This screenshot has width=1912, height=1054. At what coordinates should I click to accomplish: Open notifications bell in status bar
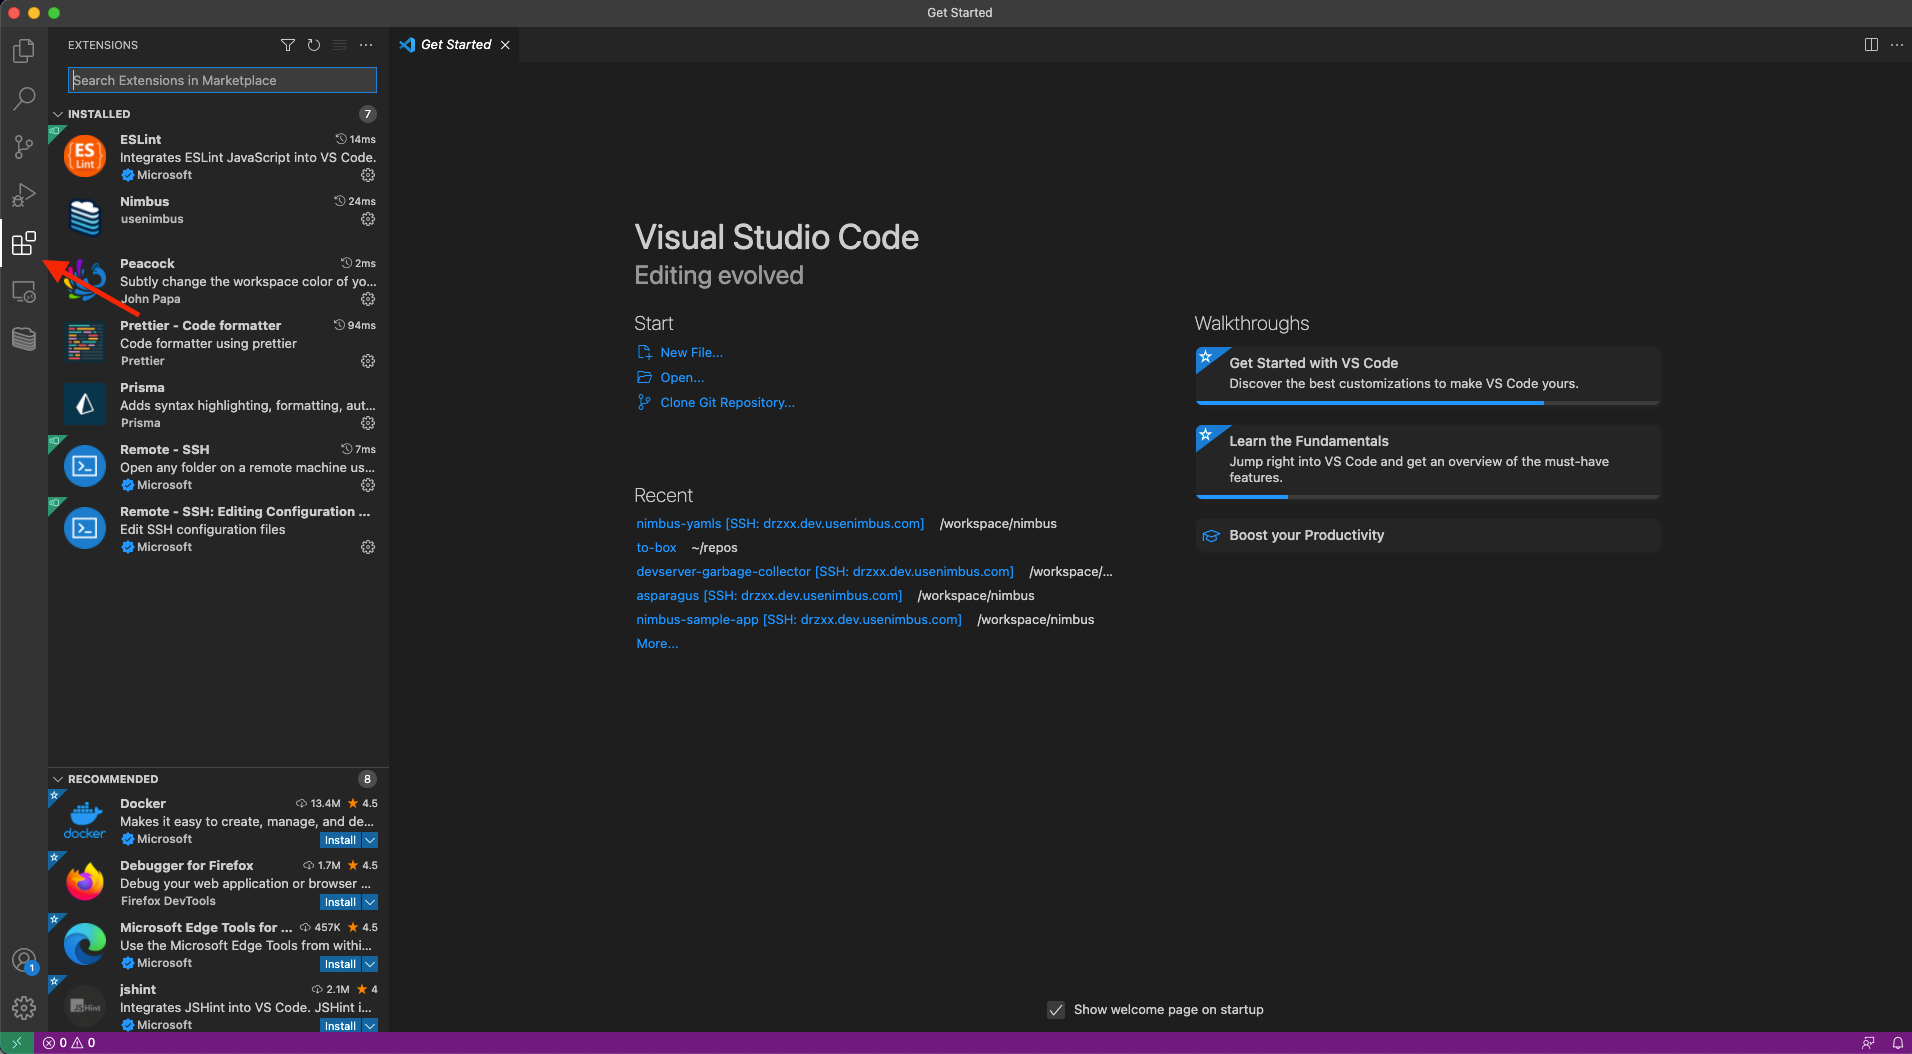click(1897, 1043)
